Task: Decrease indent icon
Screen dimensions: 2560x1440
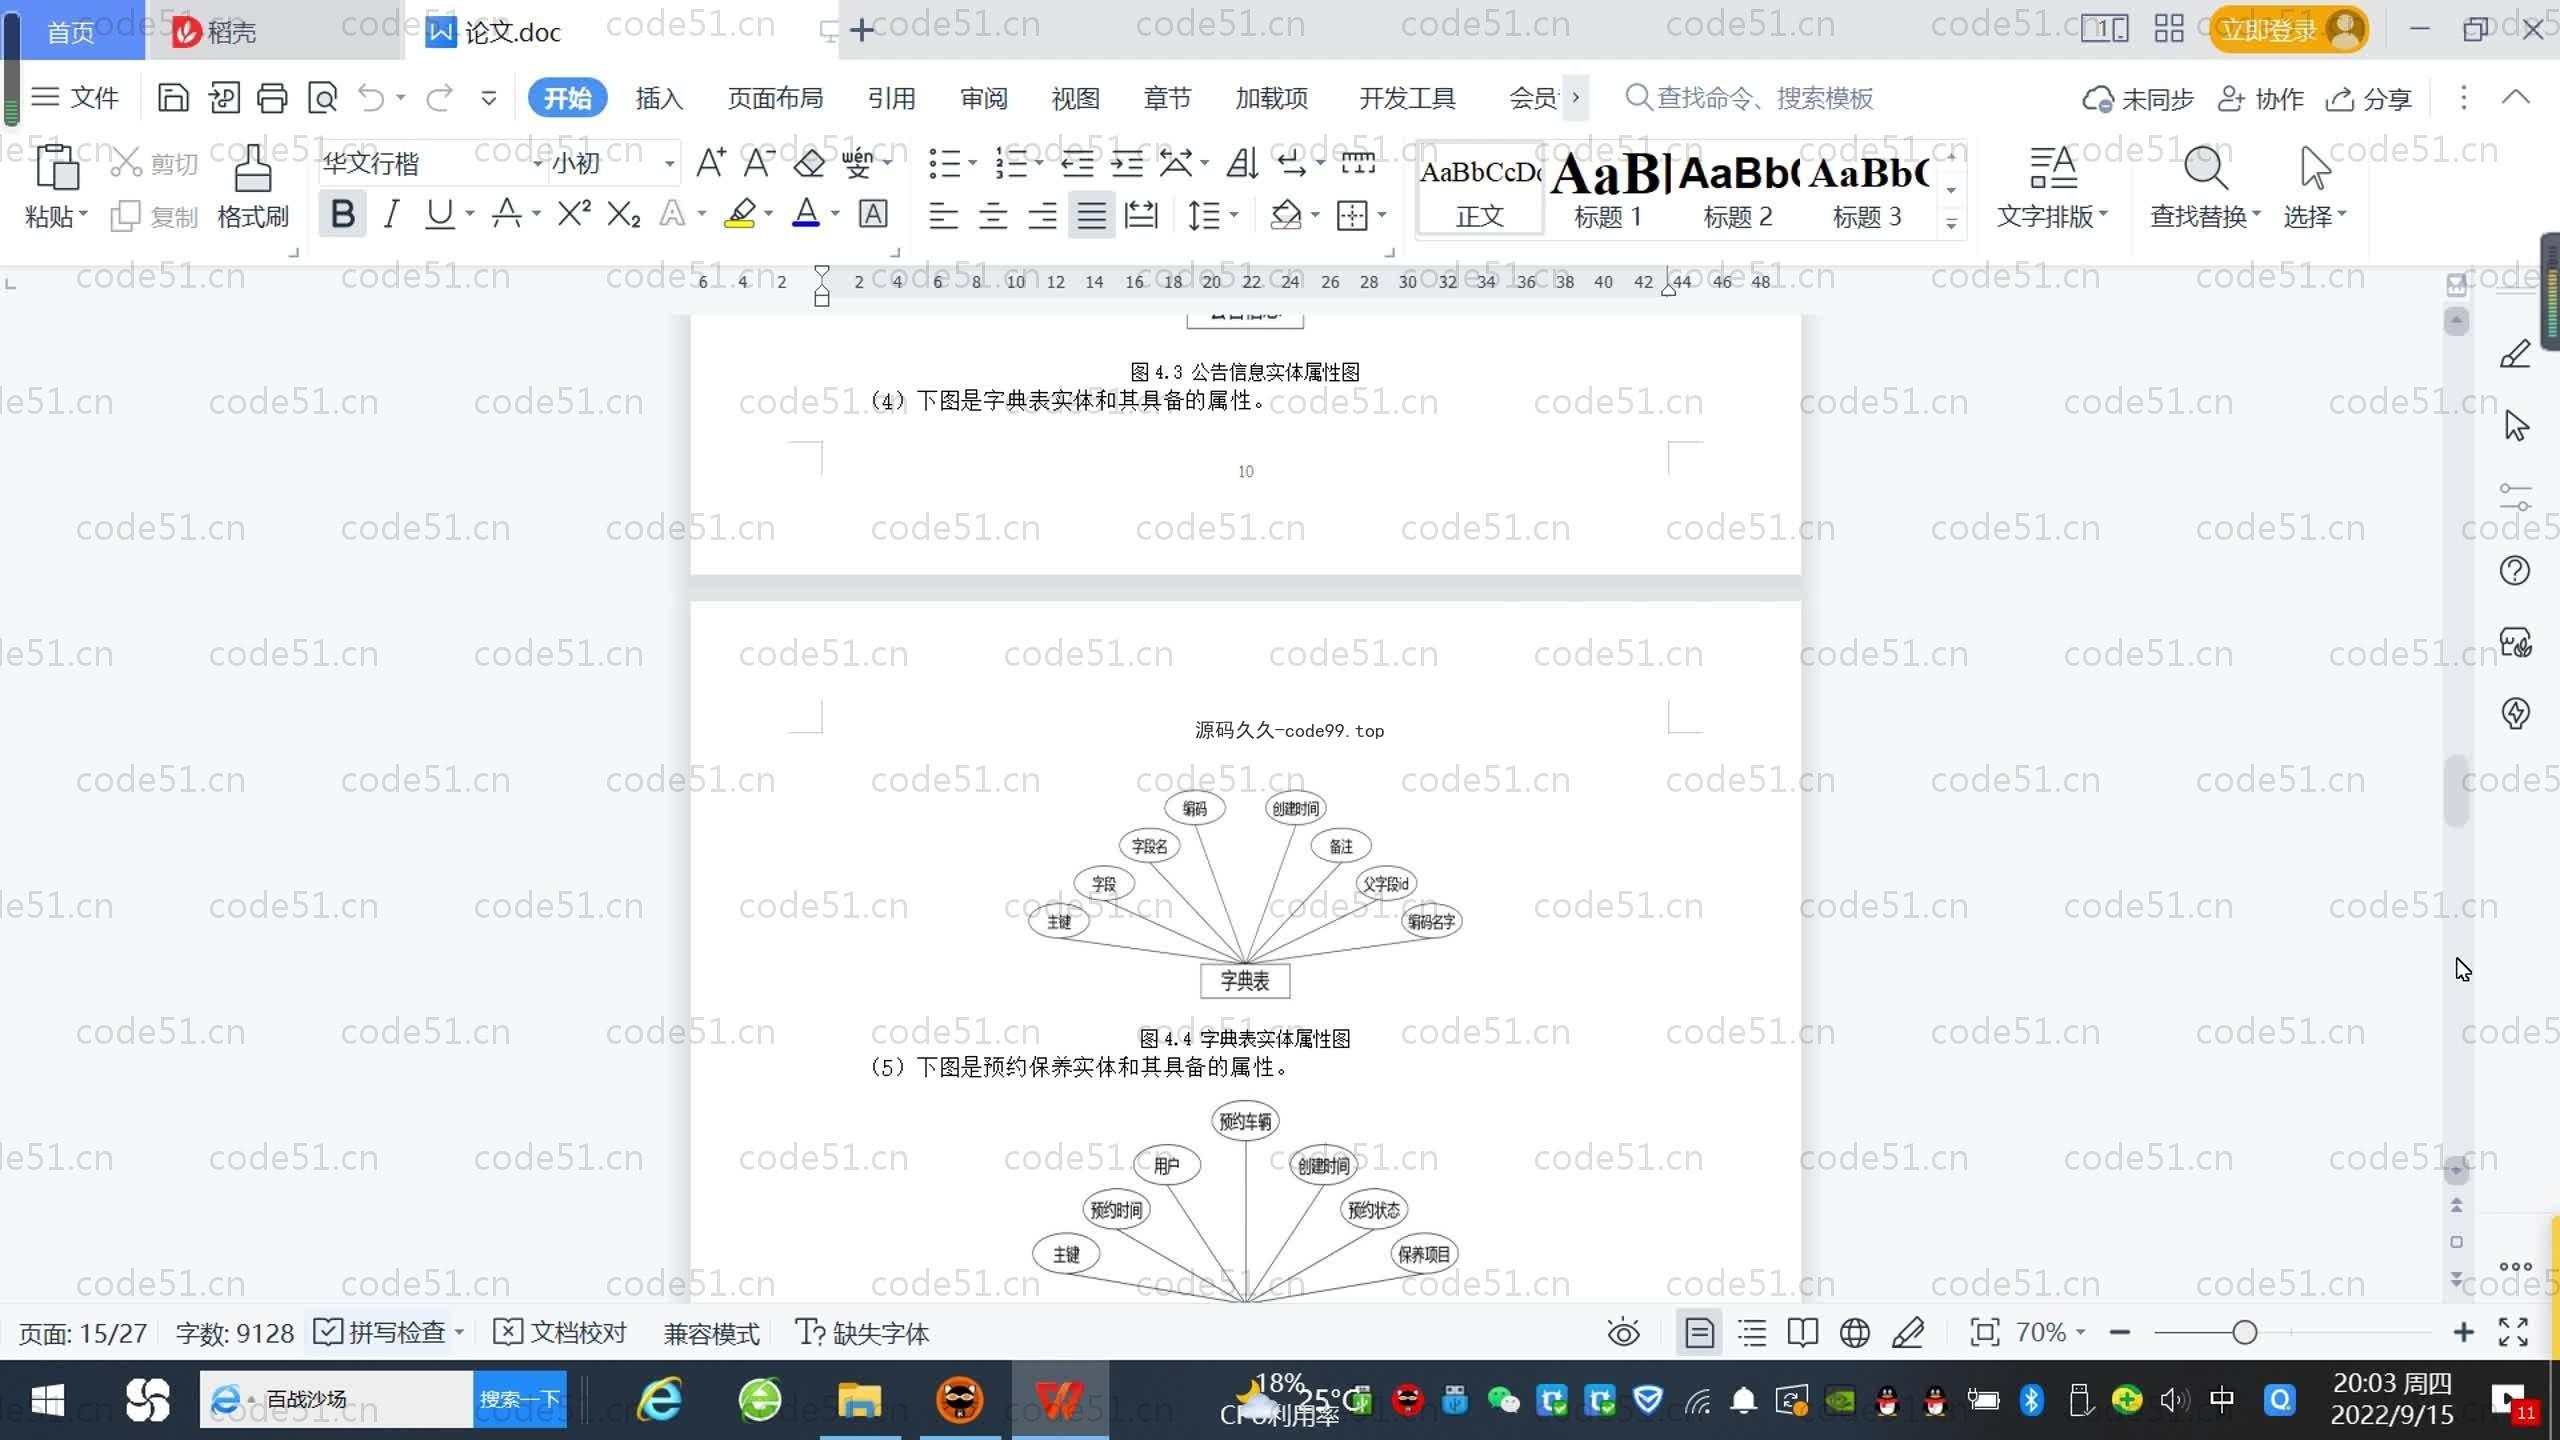Action: coord(1077,162)
